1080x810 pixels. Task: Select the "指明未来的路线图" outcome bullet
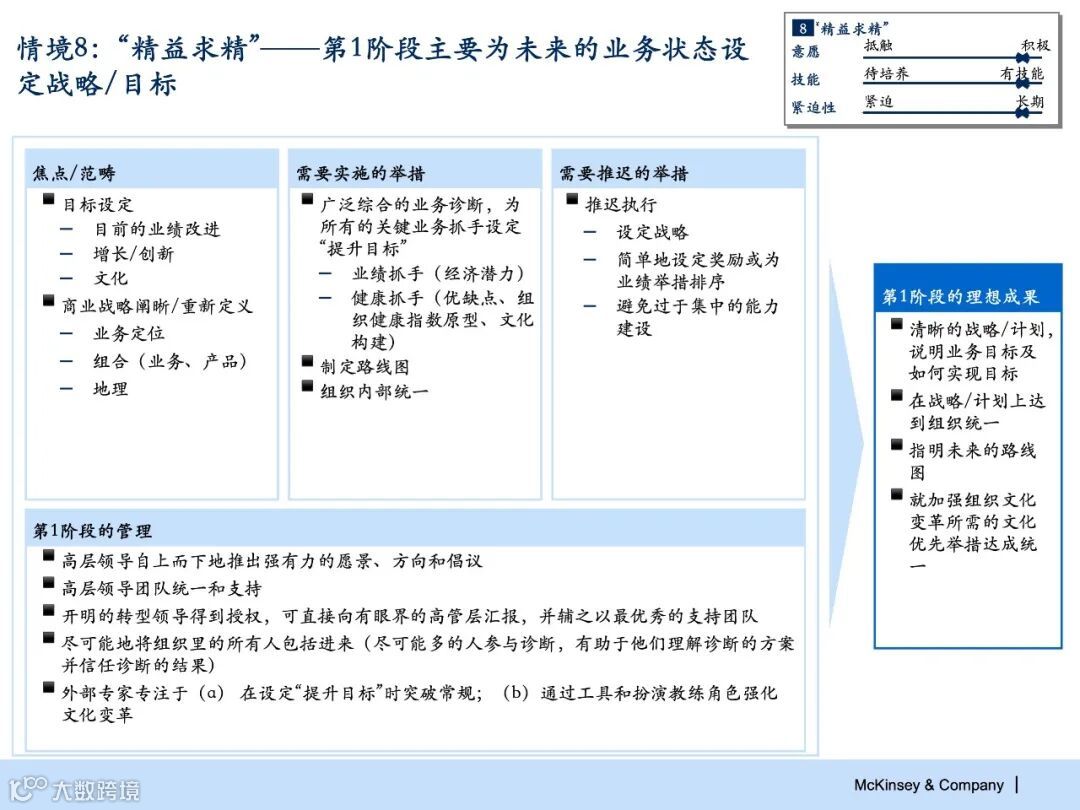pyautogui.click(x=973, y=461)
